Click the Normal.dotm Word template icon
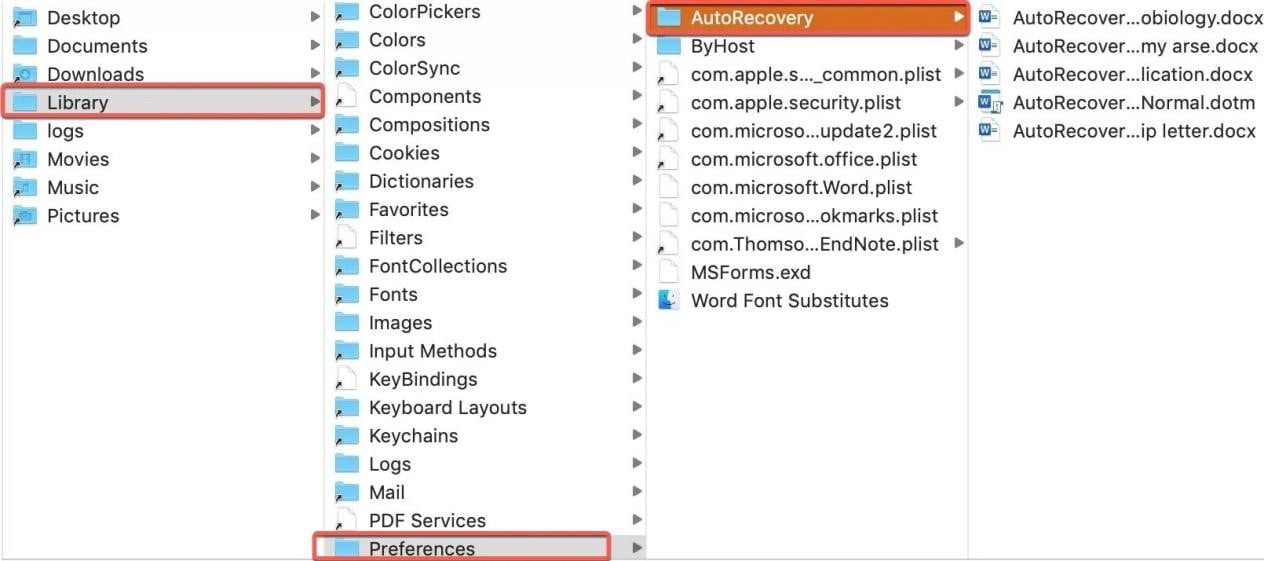The image size is (1264, 561). (990, 102)
